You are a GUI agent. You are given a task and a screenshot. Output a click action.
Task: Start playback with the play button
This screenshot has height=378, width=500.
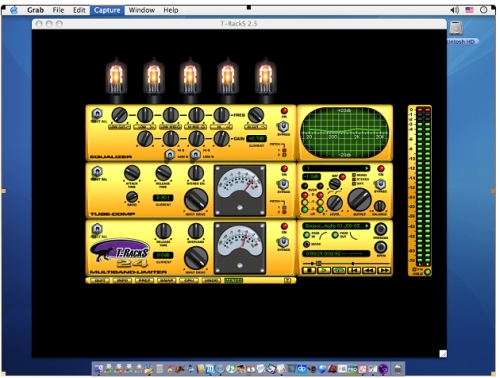pyautogui.click(x=324, y=270)
